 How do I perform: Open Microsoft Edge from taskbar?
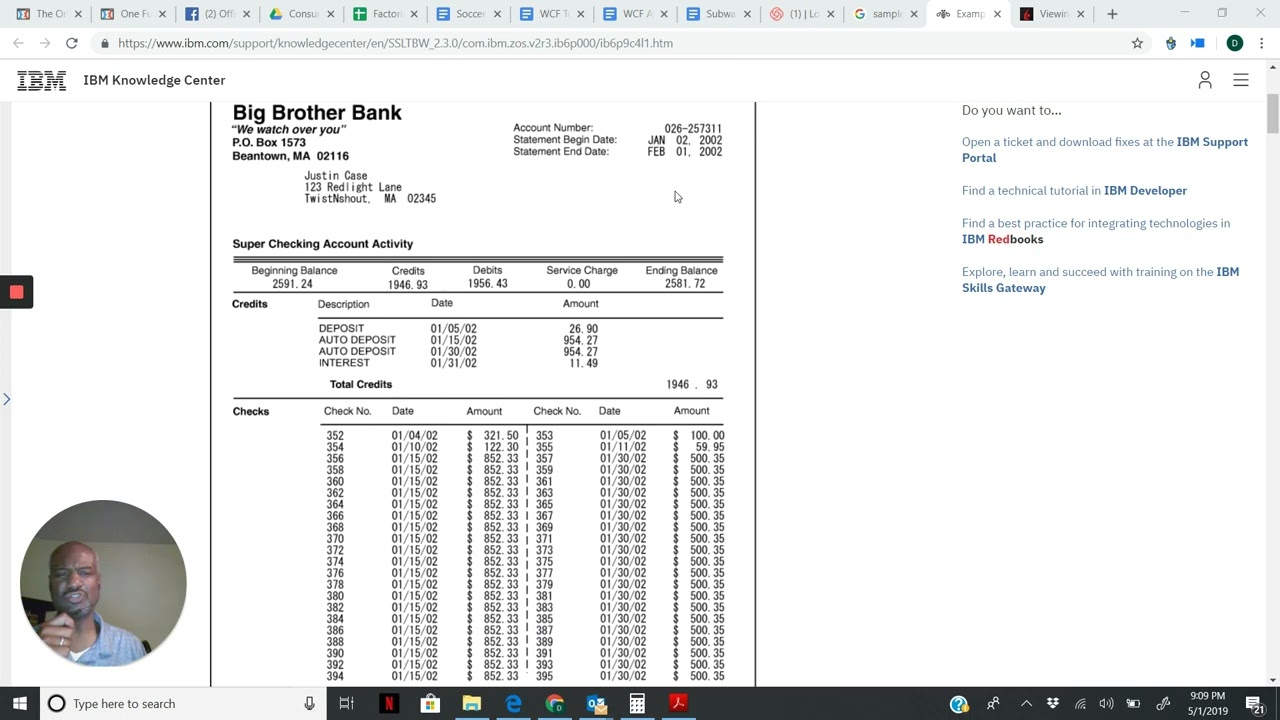point(513,704)
